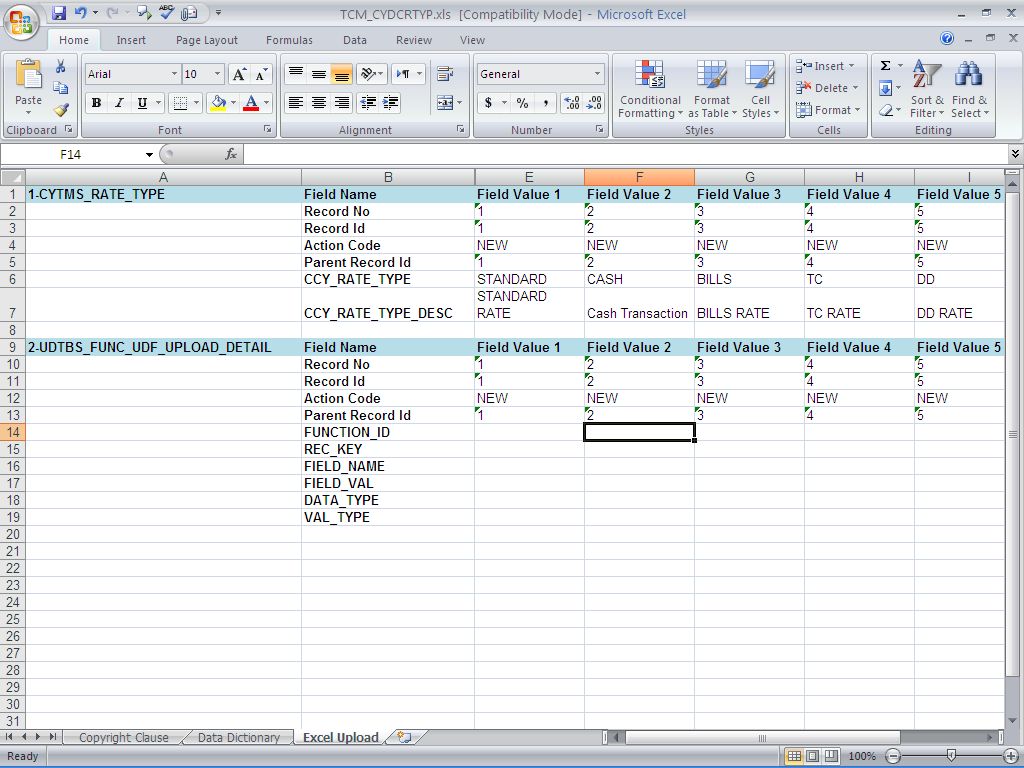Open the Data ribbon tab
Screen dimensions: 1024x768
355,40
